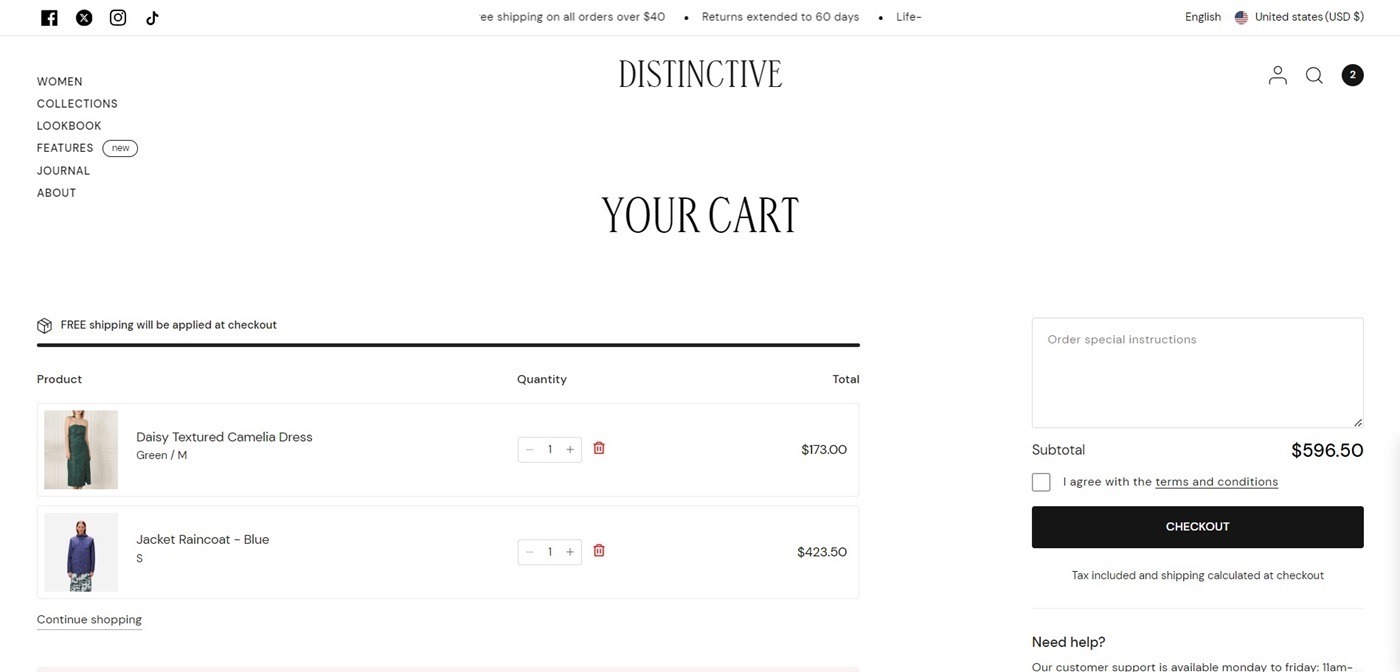Click the free shipping progress bar
Image resolution: width=1400 pixels, height=672 pixels.
pos(448,344)
